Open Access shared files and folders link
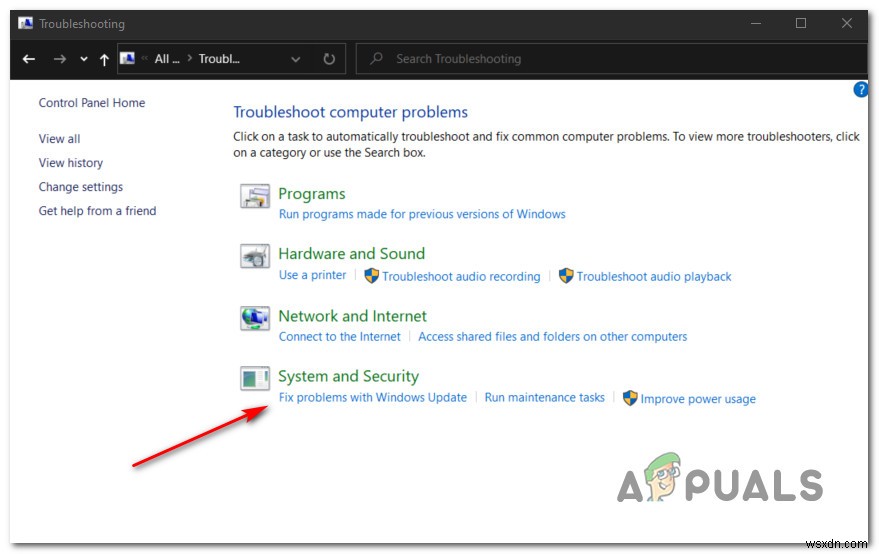The image size is (879, 554). coord(553,336)
